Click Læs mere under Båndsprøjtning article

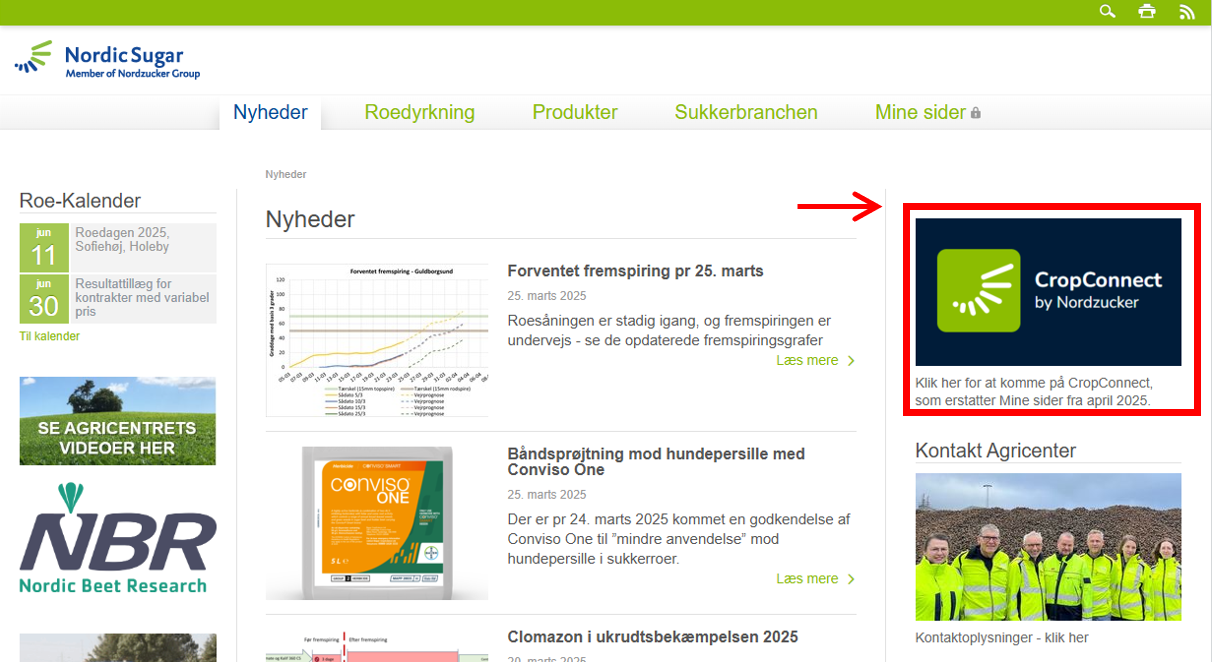point(814,578)
